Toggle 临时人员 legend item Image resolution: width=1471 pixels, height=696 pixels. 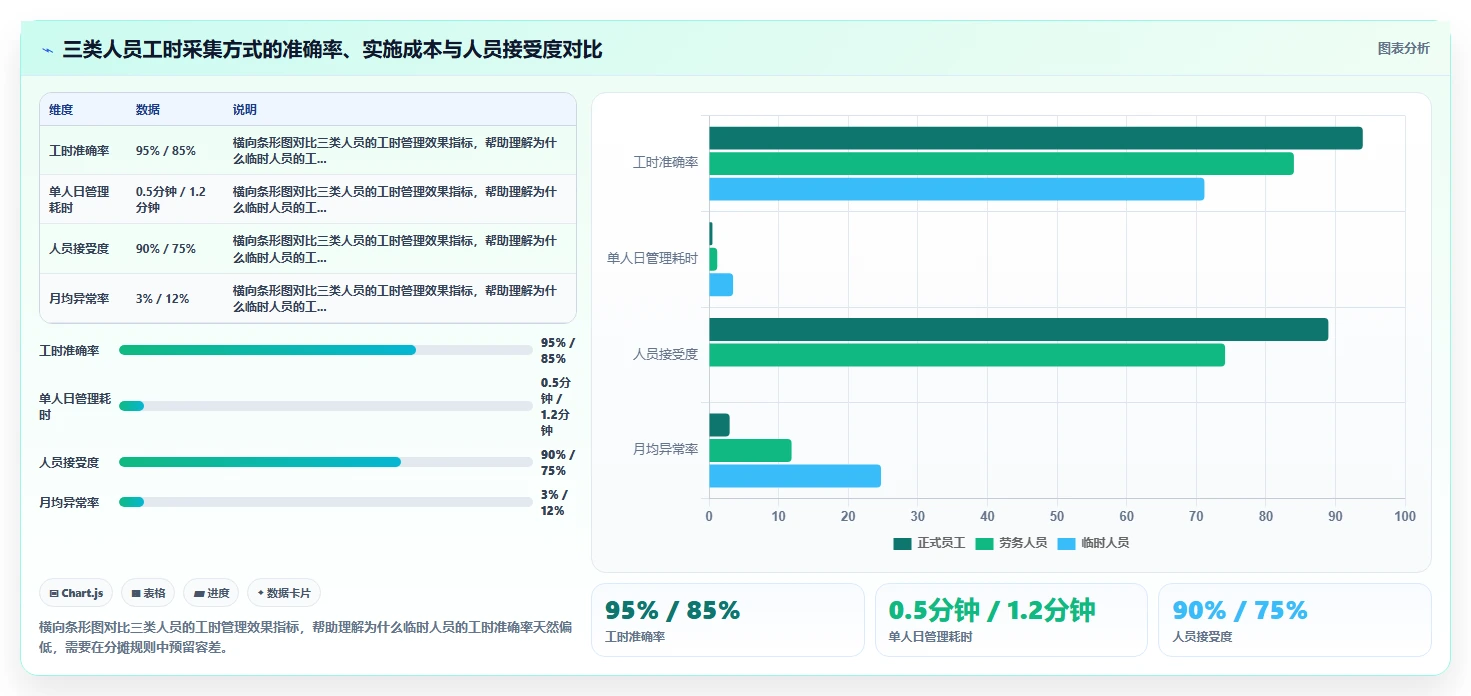1093,543
